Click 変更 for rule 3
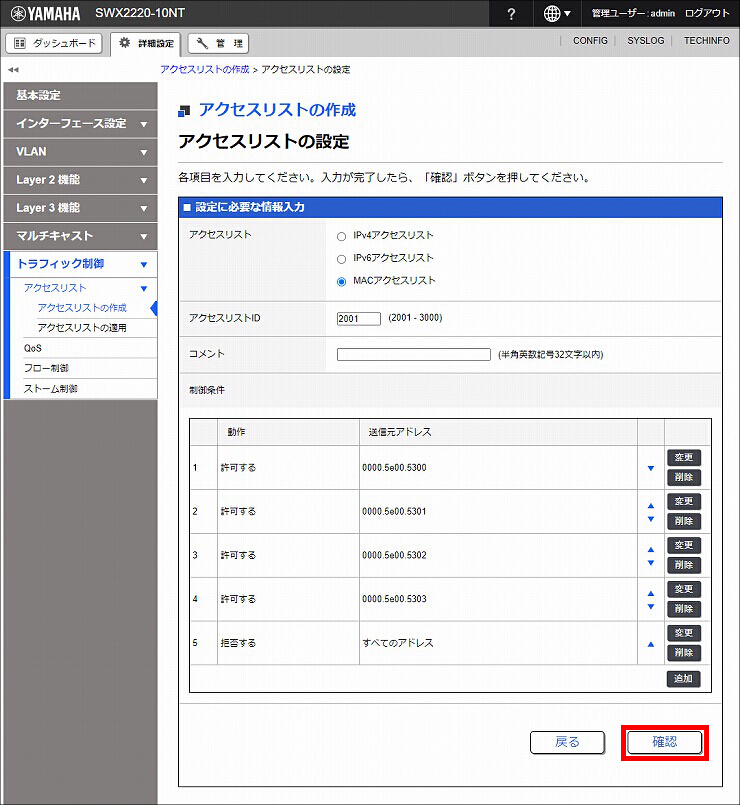The height and width of the screenshot is (805, 740). (x=684, y=545)
